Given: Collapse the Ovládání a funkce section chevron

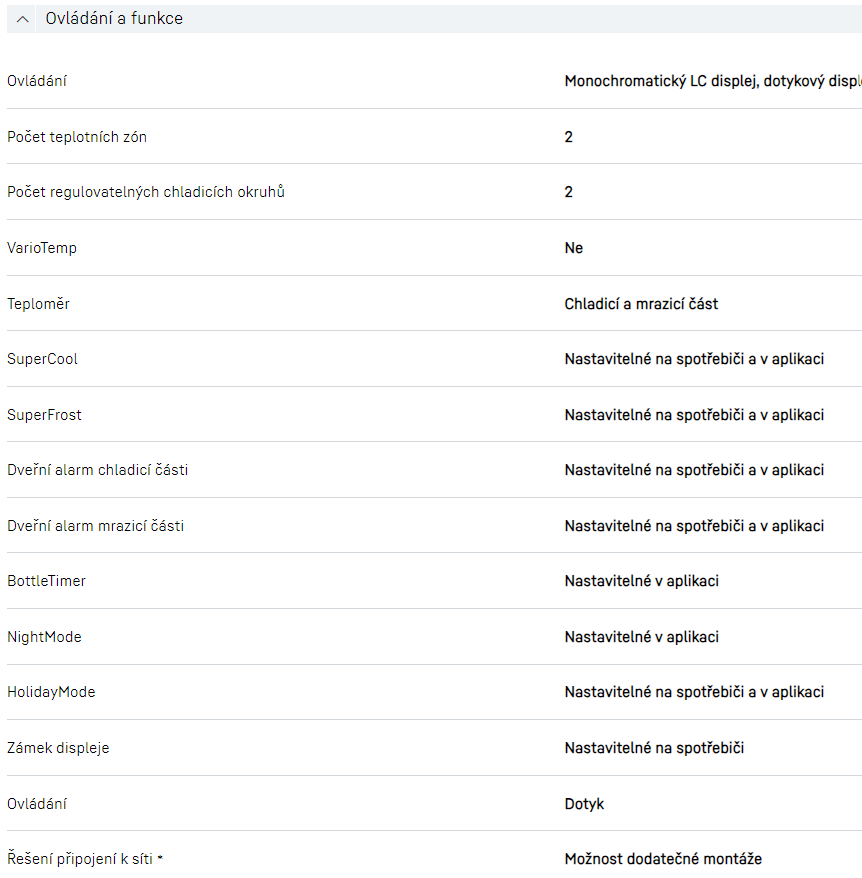Looking at the screenshot, I should coord(23,19).
